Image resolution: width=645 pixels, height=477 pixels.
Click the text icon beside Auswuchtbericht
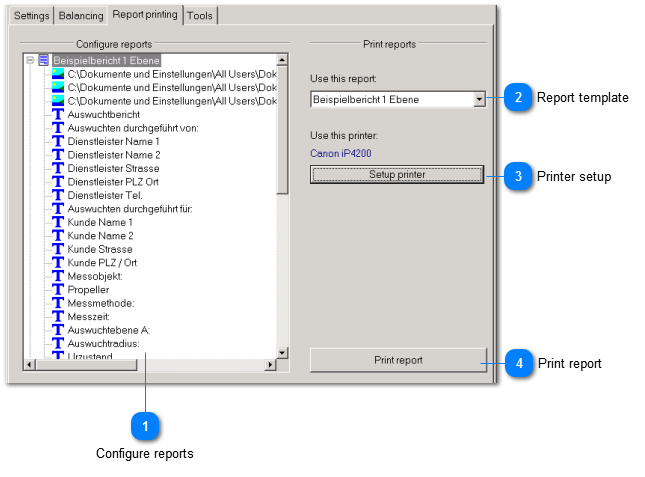pos(58,115)
